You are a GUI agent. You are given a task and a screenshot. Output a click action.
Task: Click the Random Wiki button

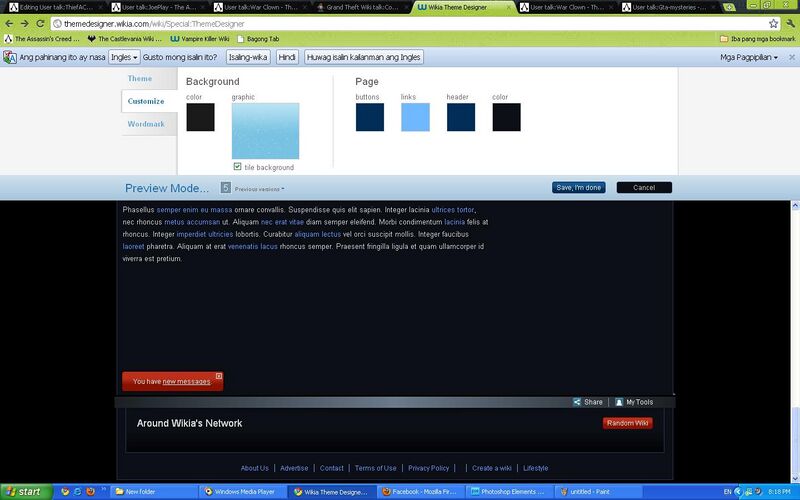tap(628, 423)
